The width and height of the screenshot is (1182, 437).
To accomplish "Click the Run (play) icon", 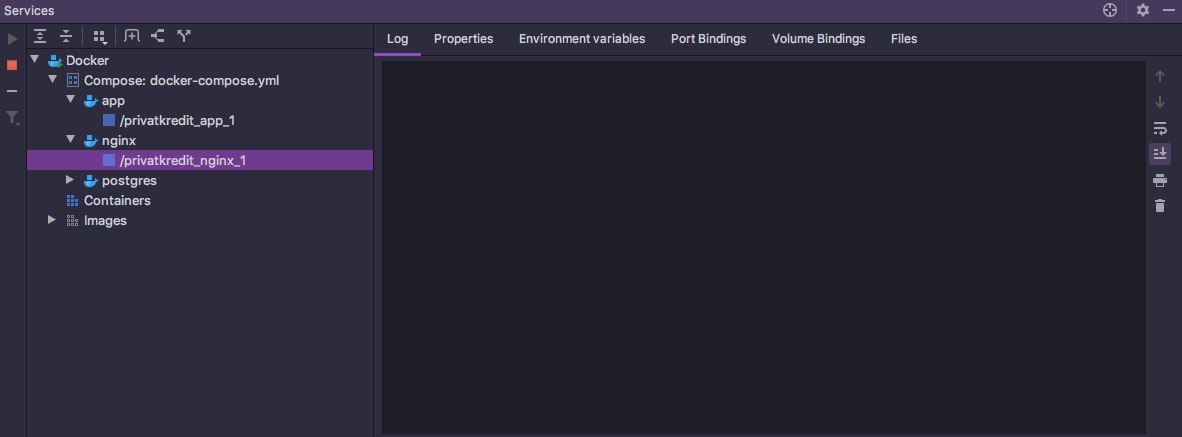I will (x=12, y=38).
